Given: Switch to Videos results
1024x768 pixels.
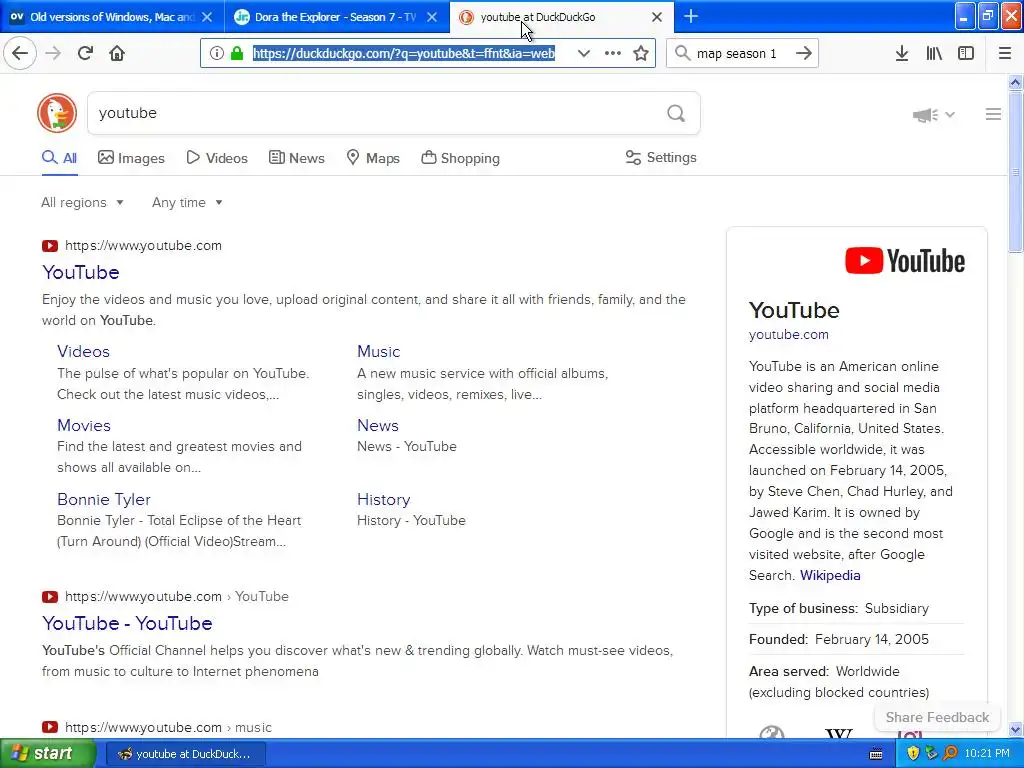Looking at the screenshot, I should [x=217, y=158].
